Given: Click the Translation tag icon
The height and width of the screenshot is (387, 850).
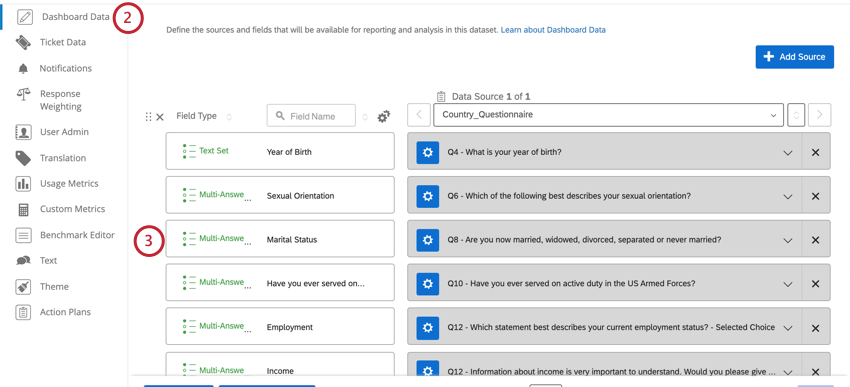Looking at the screenshot, I should pos(23,158).
